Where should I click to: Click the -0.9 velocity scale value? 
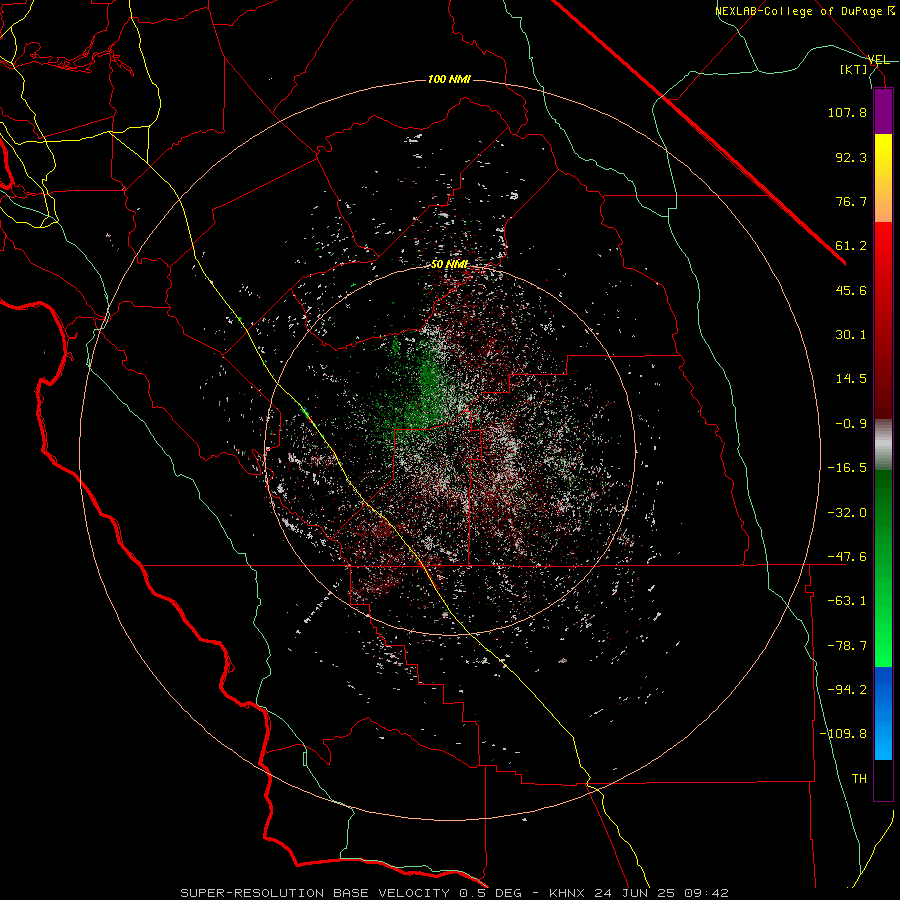851,424
